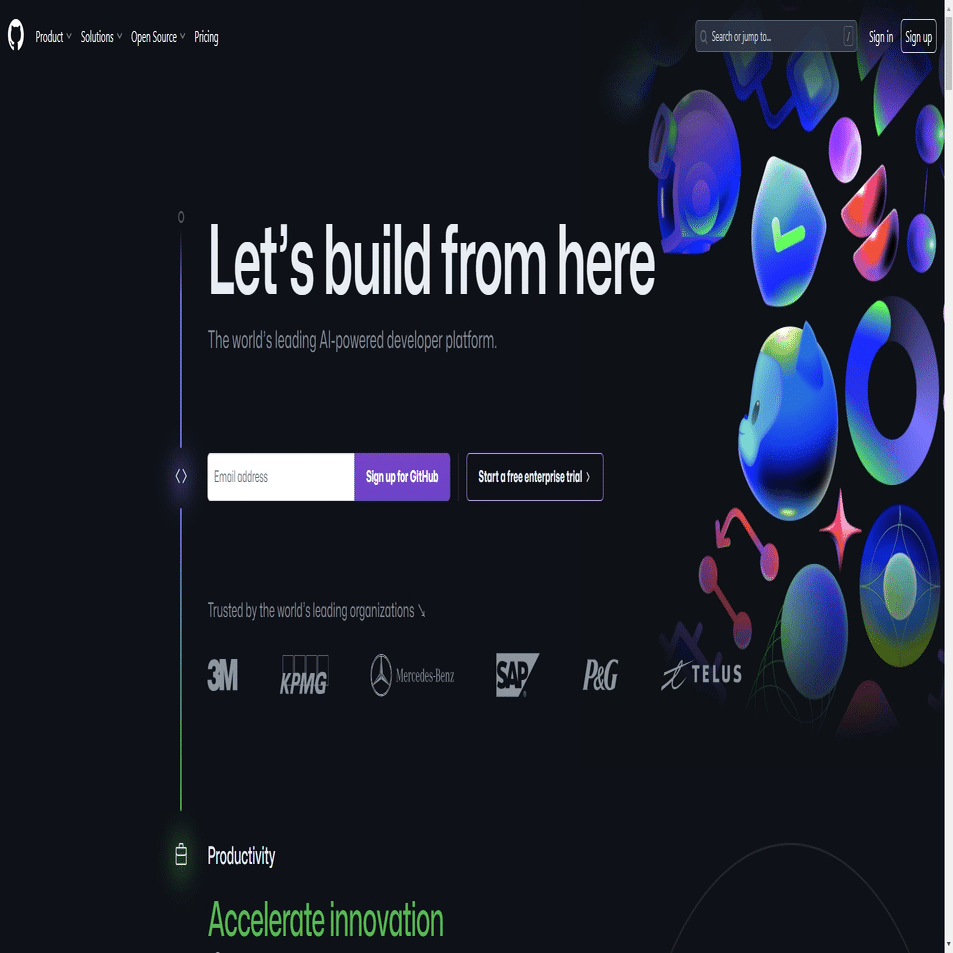Click the slash shortcut key icon

click(848, 36)
